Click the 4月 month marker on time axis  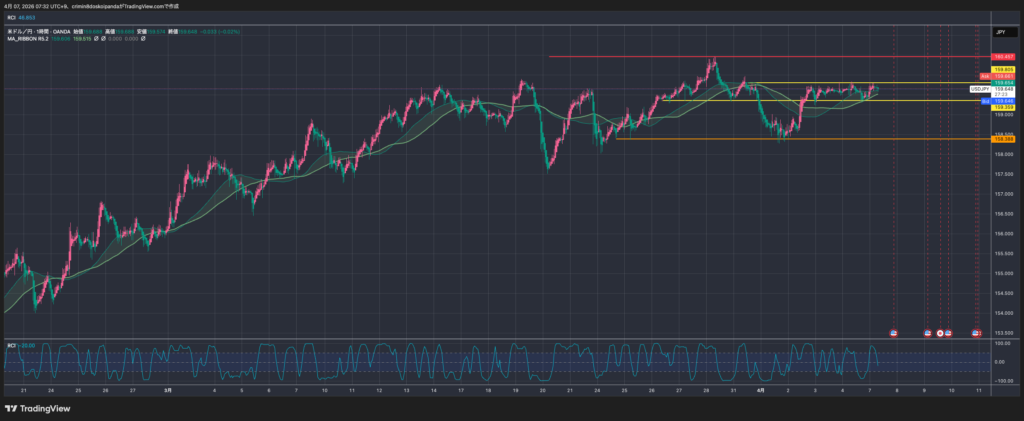click(760, 391)
